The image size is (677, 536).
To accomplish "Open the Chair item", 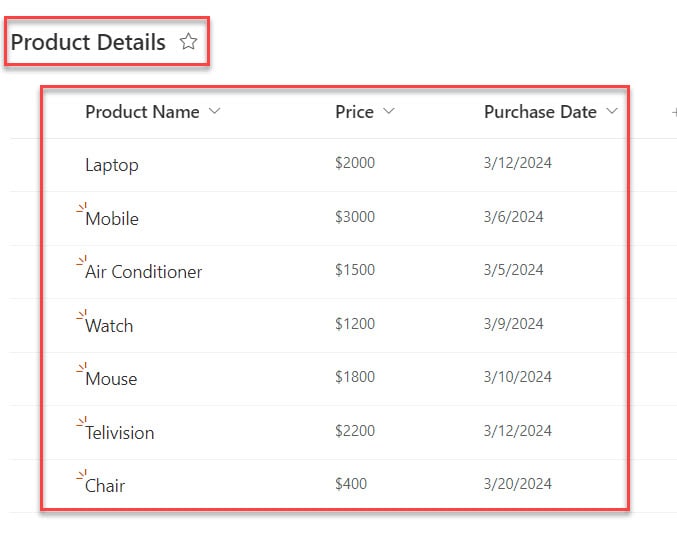I will (x=105, y=486).
